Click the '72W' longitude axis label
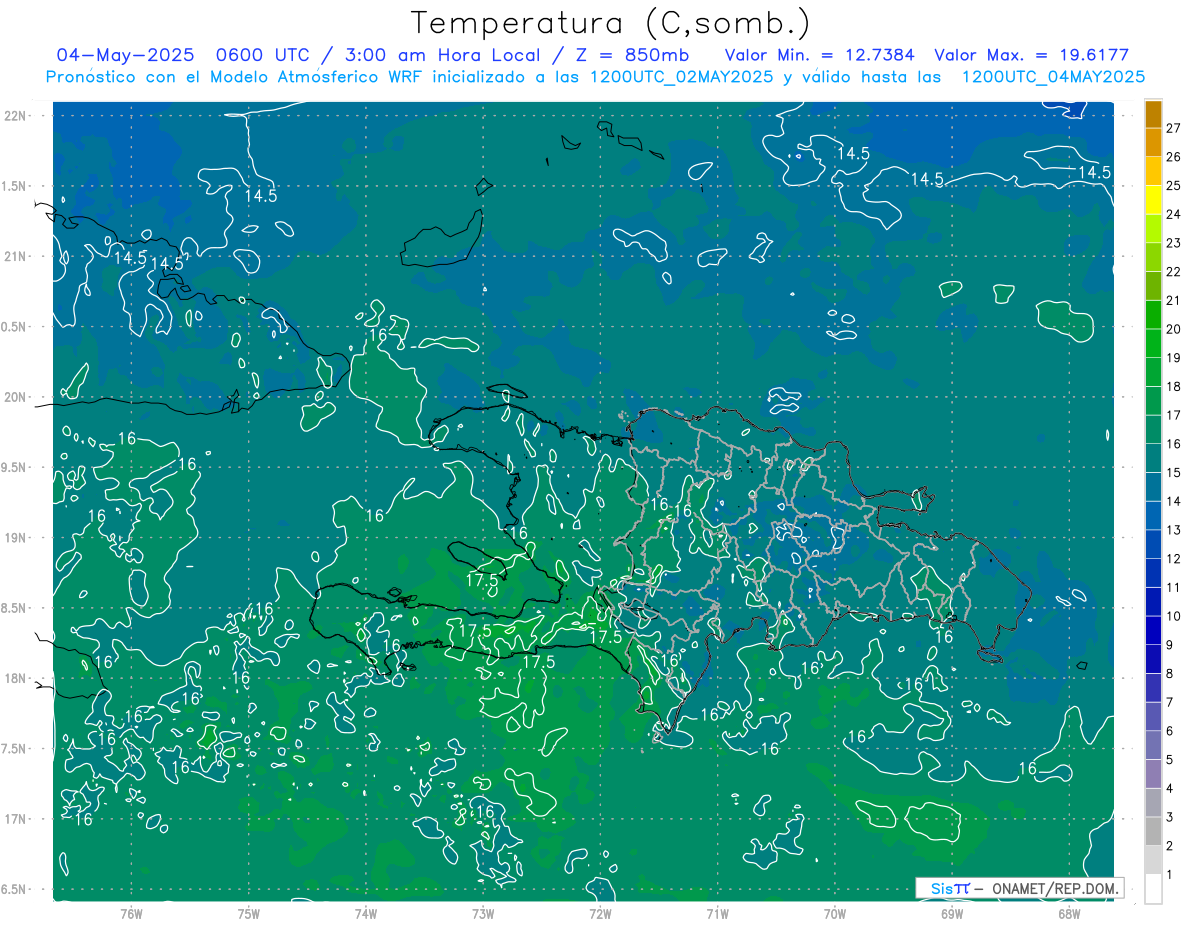 pos(600,913)
